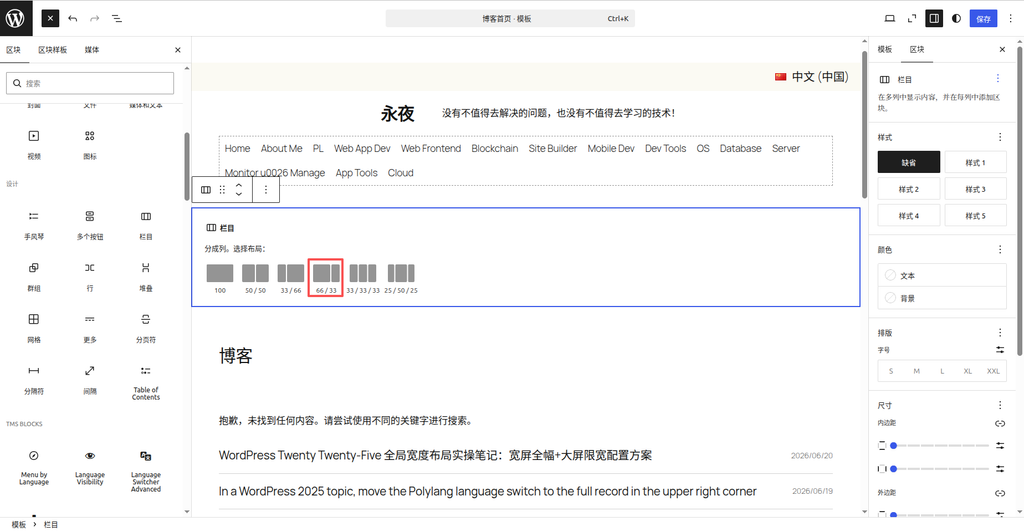Screen dimensions: 1024x531
Task: Open the desktop view preview option
Action: pos(889,18)
